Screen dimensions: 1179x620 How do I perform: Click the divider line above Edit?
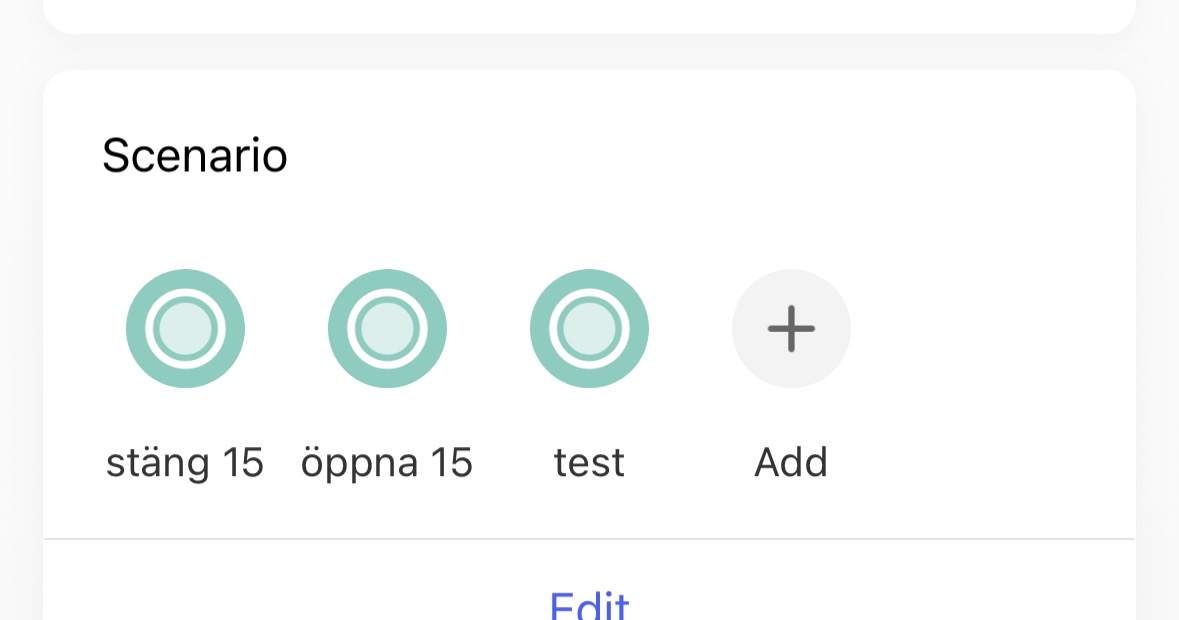coord(590,539)
